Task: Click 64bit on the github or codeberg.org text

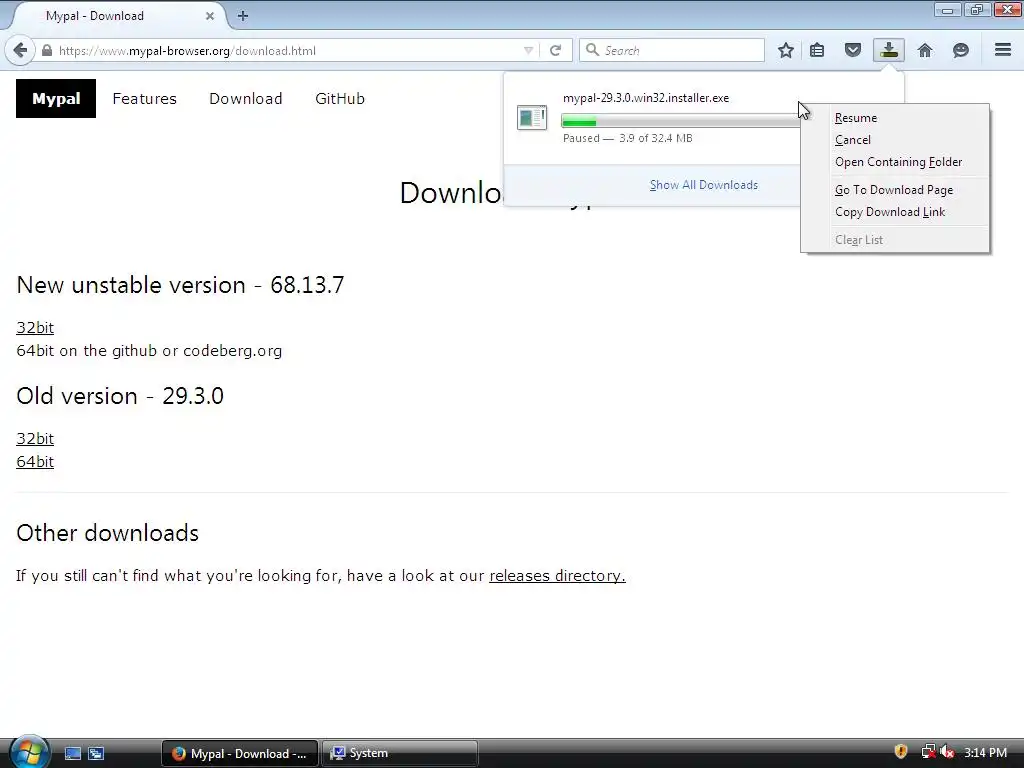Action: point(149,351)
